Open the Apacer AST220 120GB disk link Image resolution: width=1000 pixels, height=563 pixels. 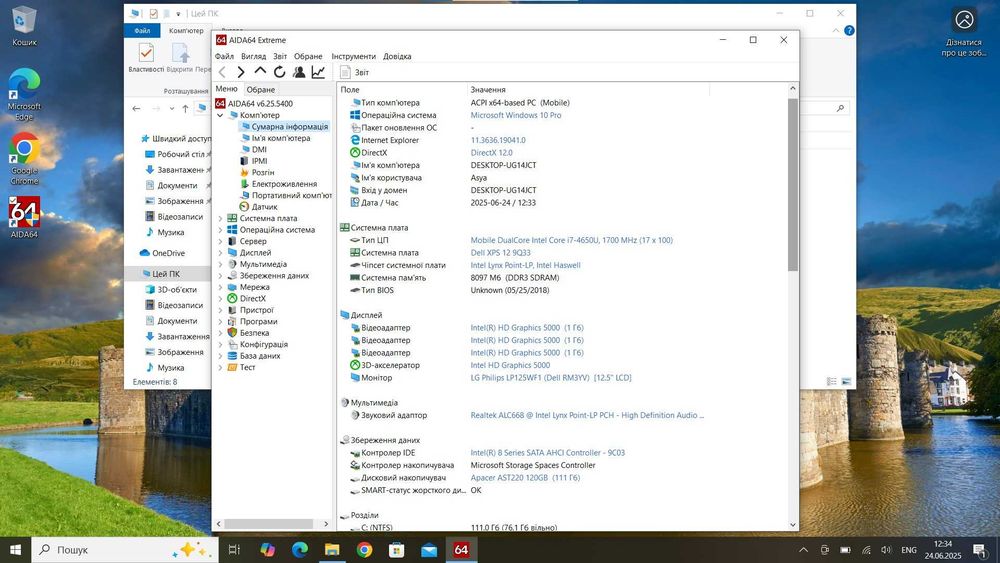[x=525, y=478]
